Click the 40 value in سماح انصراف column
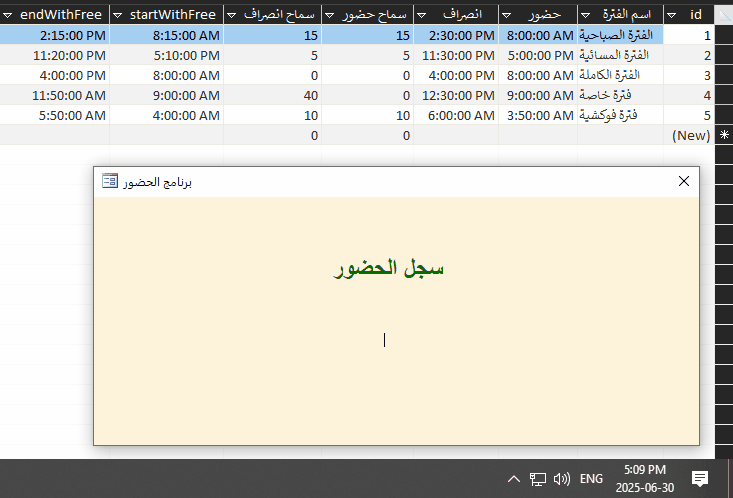733x498 pixels. click(x=273, y=95)
